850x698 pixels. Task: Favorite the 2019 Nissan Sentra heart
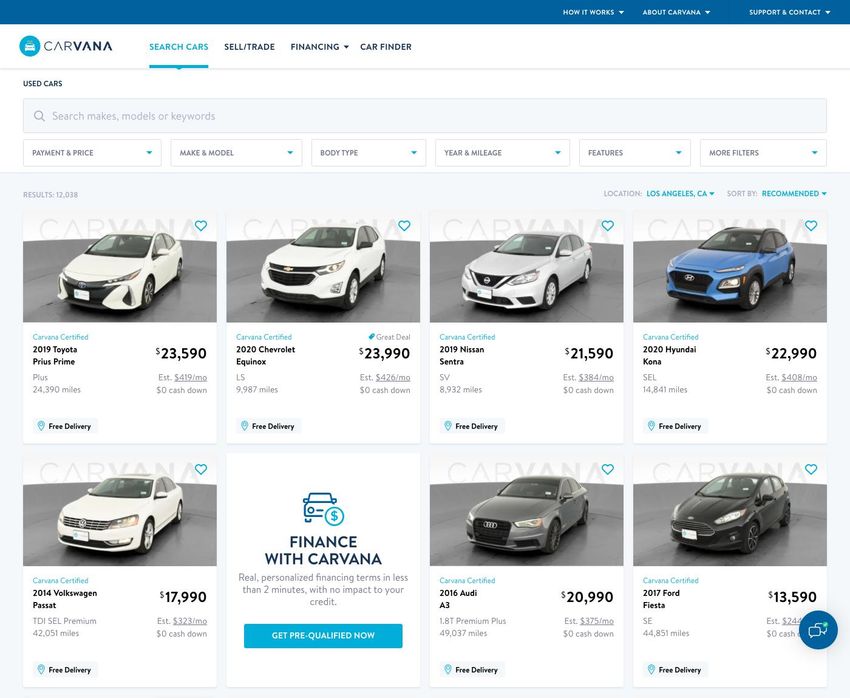[608, 225]
